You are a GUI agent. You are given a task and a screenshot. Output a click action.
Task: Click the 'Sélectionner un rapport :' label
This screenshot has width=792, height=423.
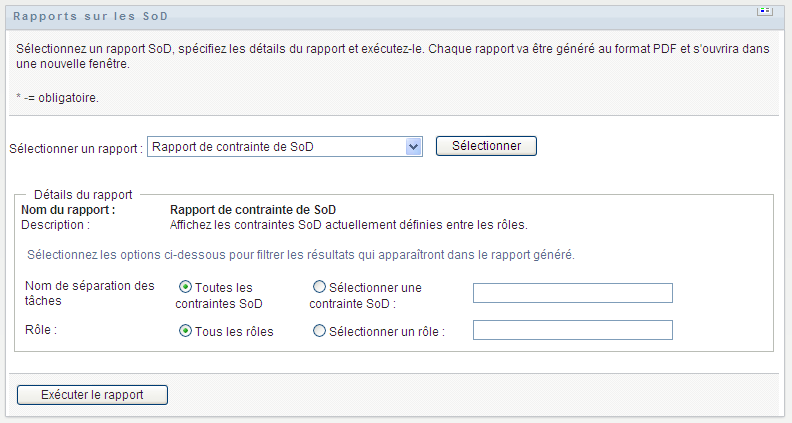76,148
